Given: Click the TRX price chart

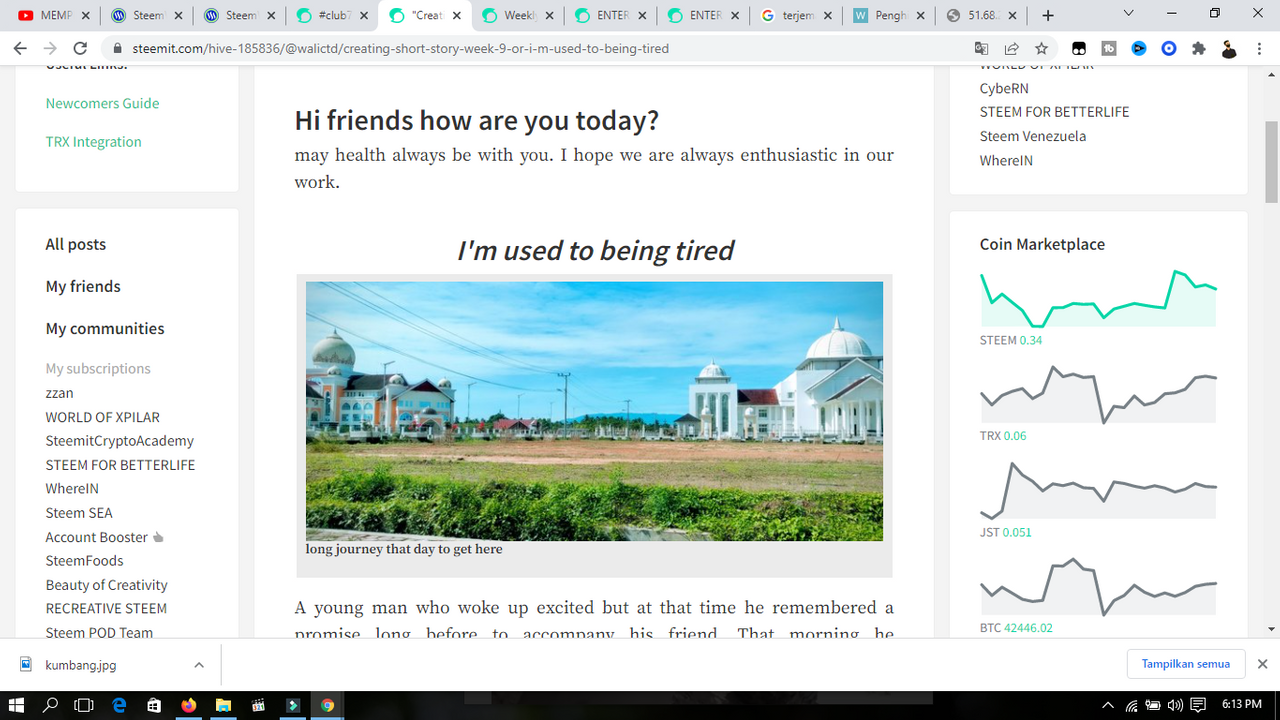Looking at the screenshot, I should (x=1098, y=394).
